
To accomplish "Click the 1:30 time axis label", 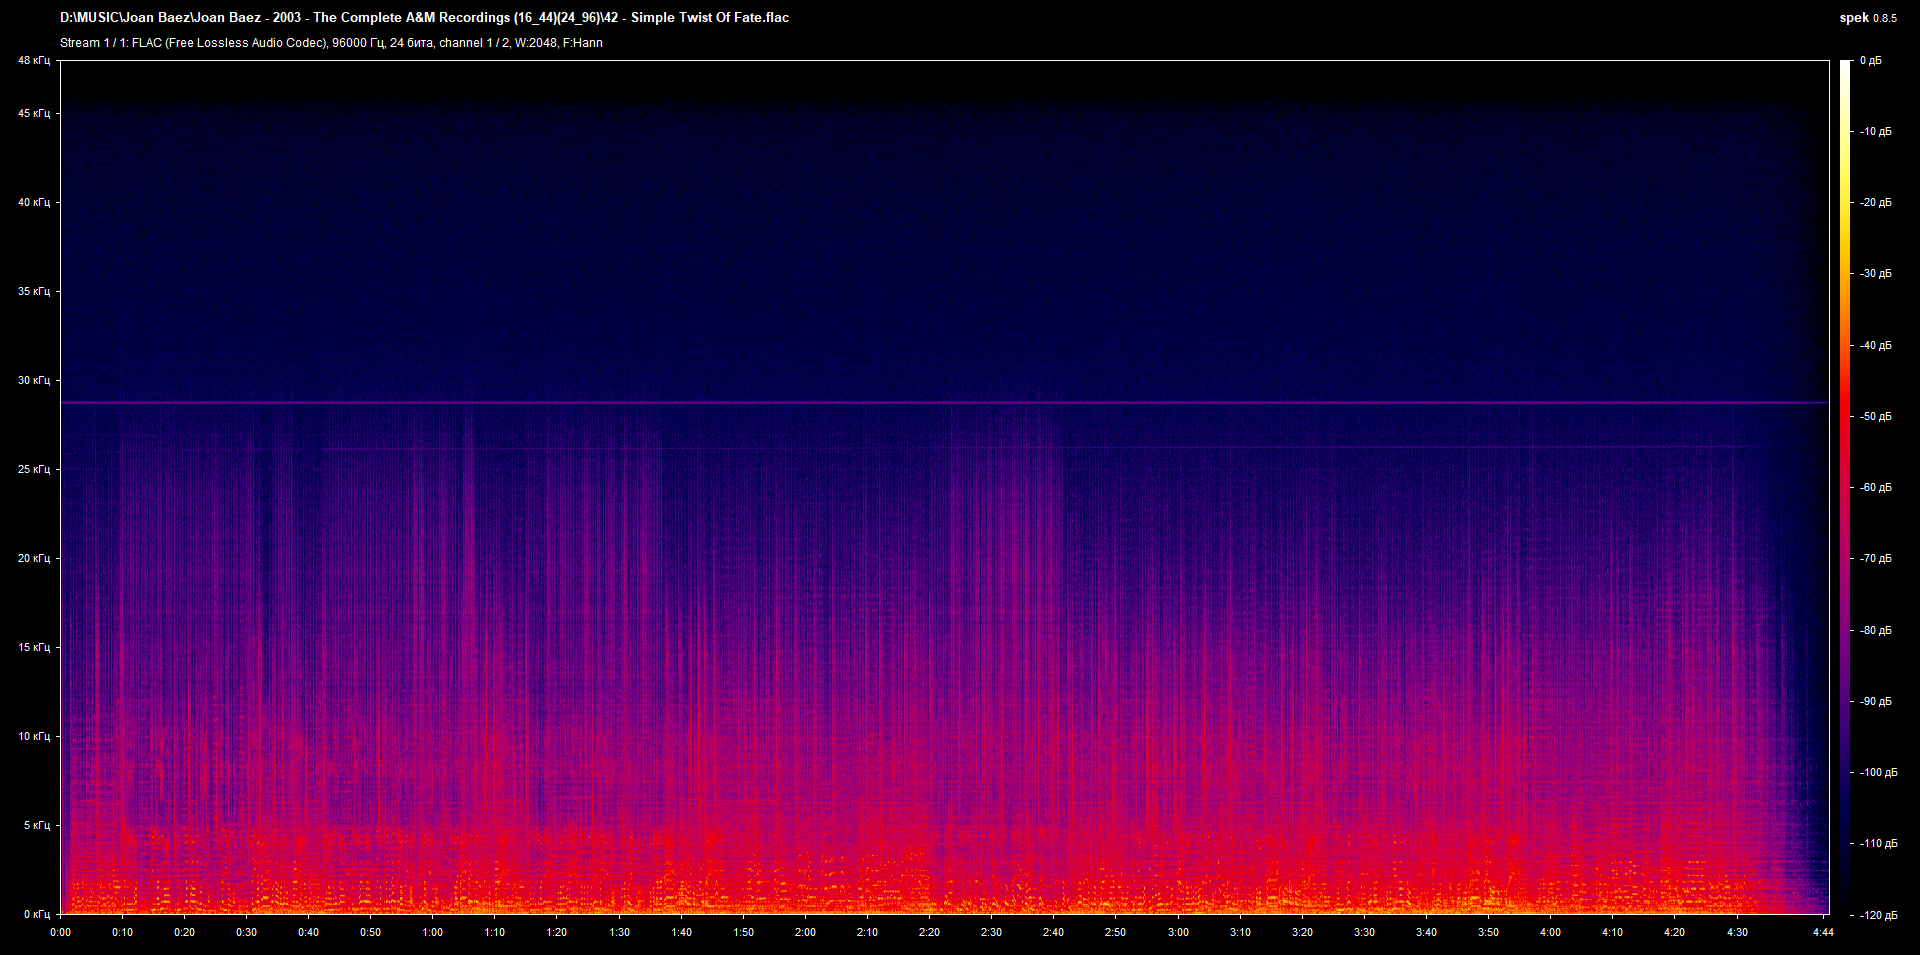I will pyautogui.click(x=620, y=933).
